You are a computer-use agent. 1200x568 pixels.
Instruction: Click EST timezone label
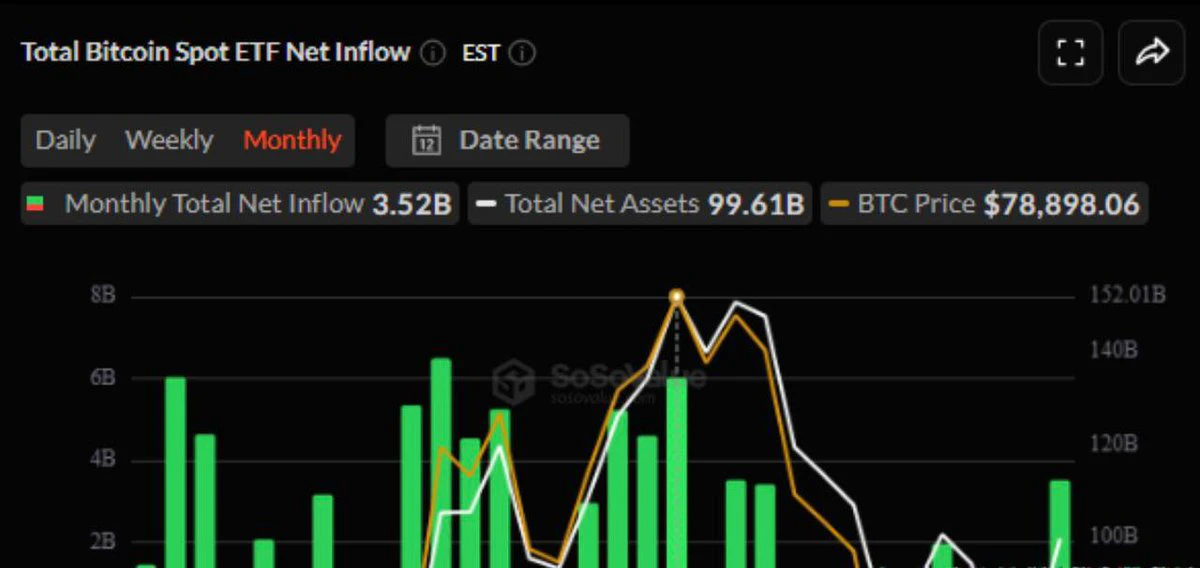tap(481, 53)
